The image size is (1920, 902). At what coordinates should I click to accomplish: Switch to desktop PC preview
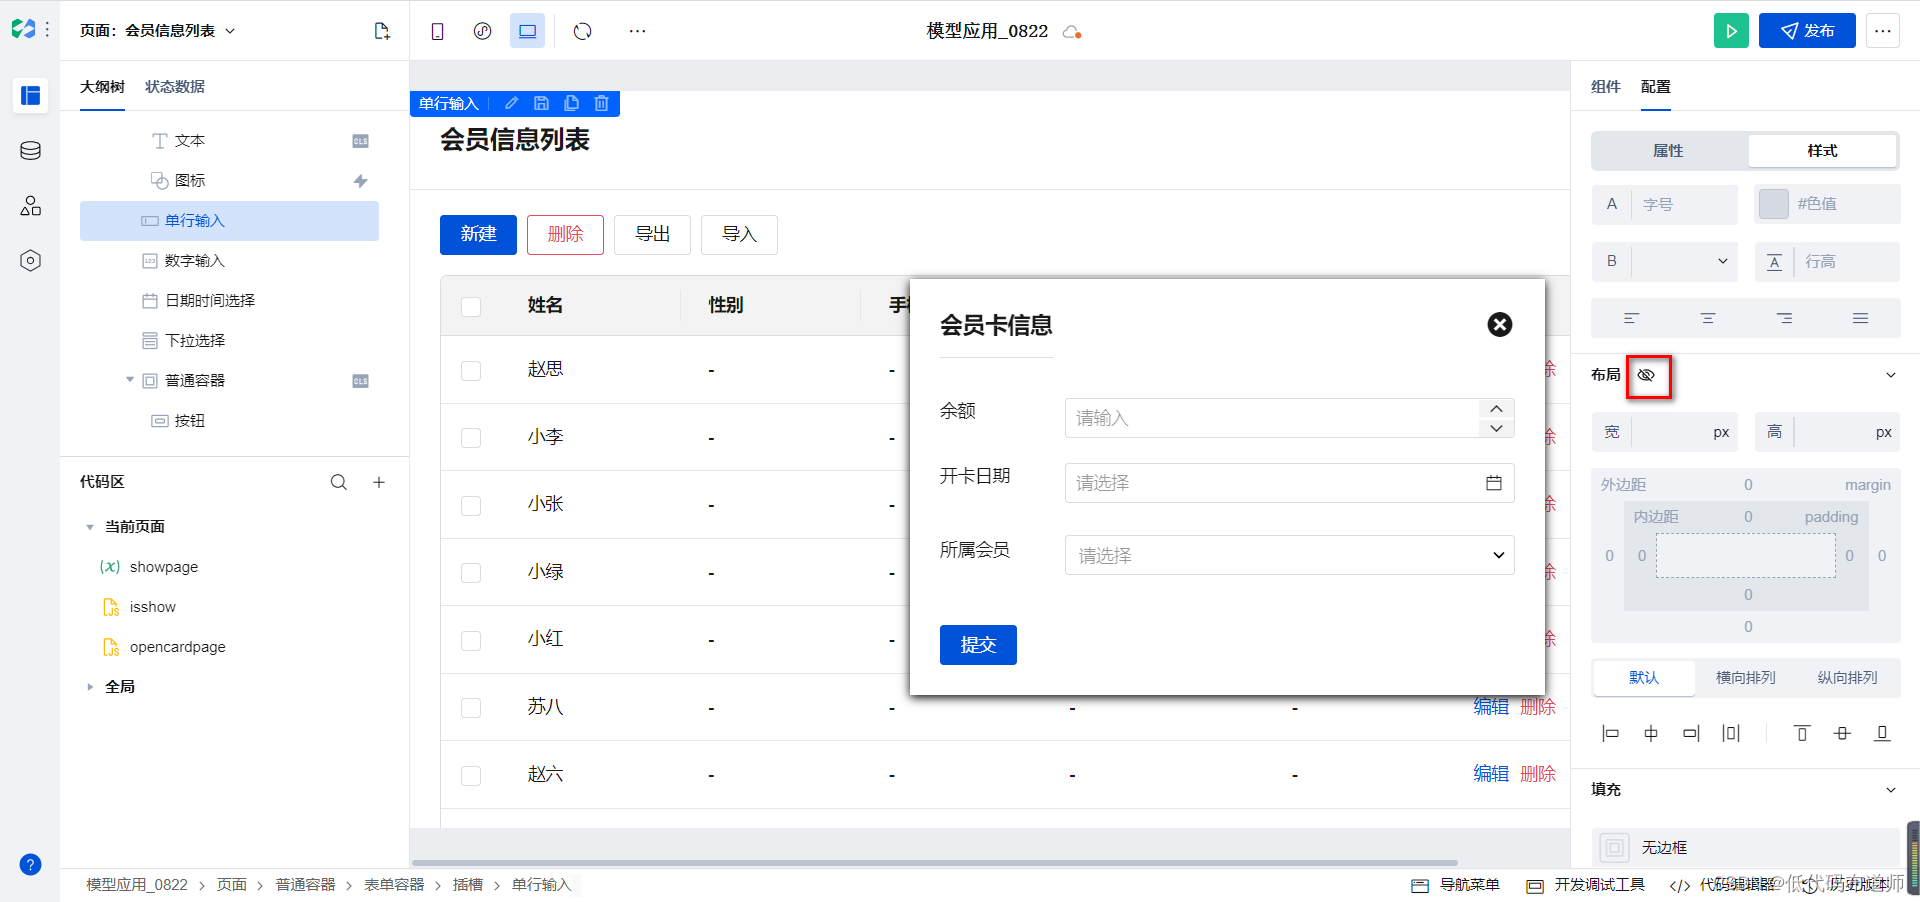[x=527, y=31]
